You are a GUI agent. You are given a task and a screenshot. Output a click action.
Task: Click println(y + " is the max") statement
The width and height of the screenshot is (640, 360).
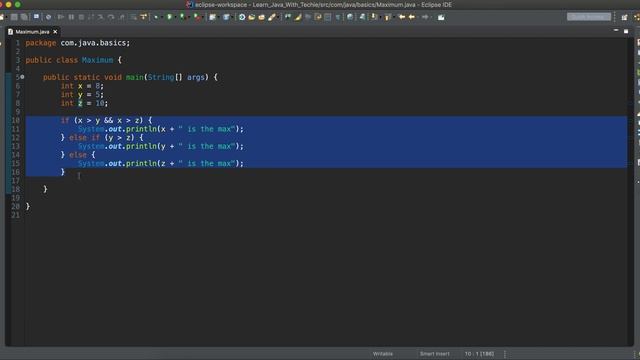(160, 146)
